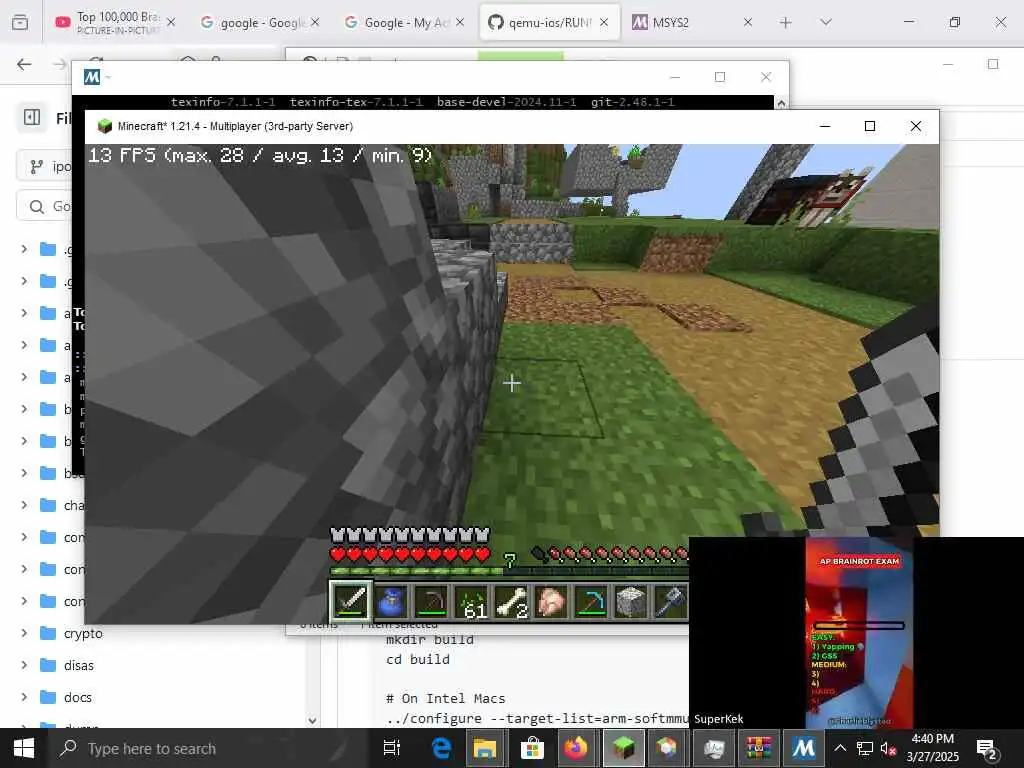
Task: Open the branch selector dropdown
Action: click(46, 167)
